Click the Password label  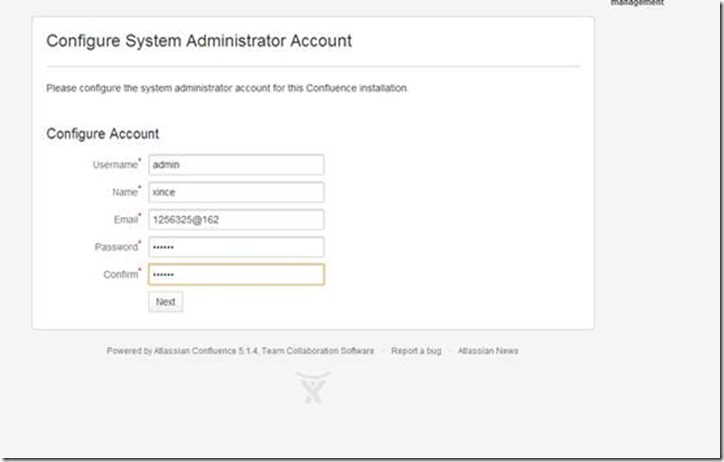pos(118,246)
